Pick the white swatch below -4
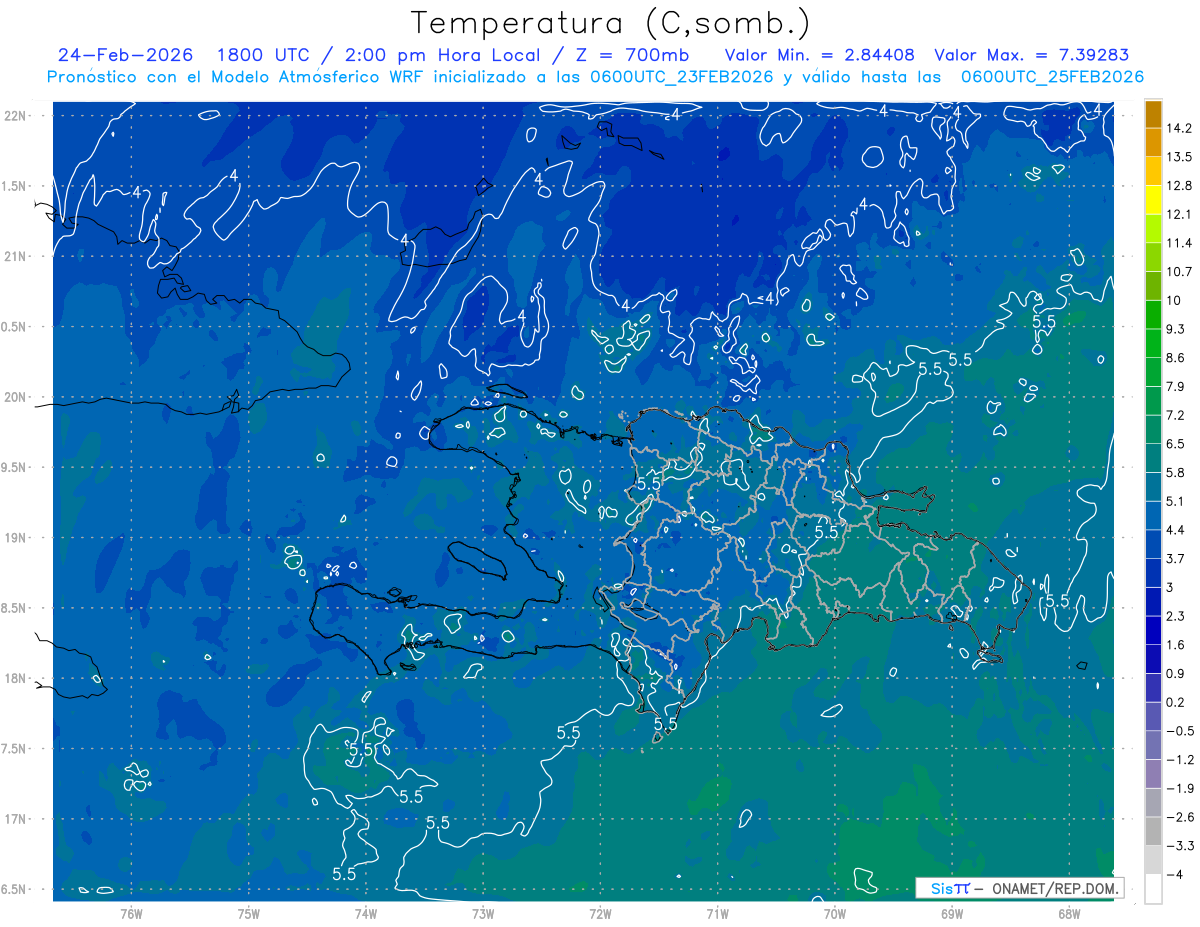Image resolution: width=1200 pixels, height=927 pixels. tap(1153, 889)
